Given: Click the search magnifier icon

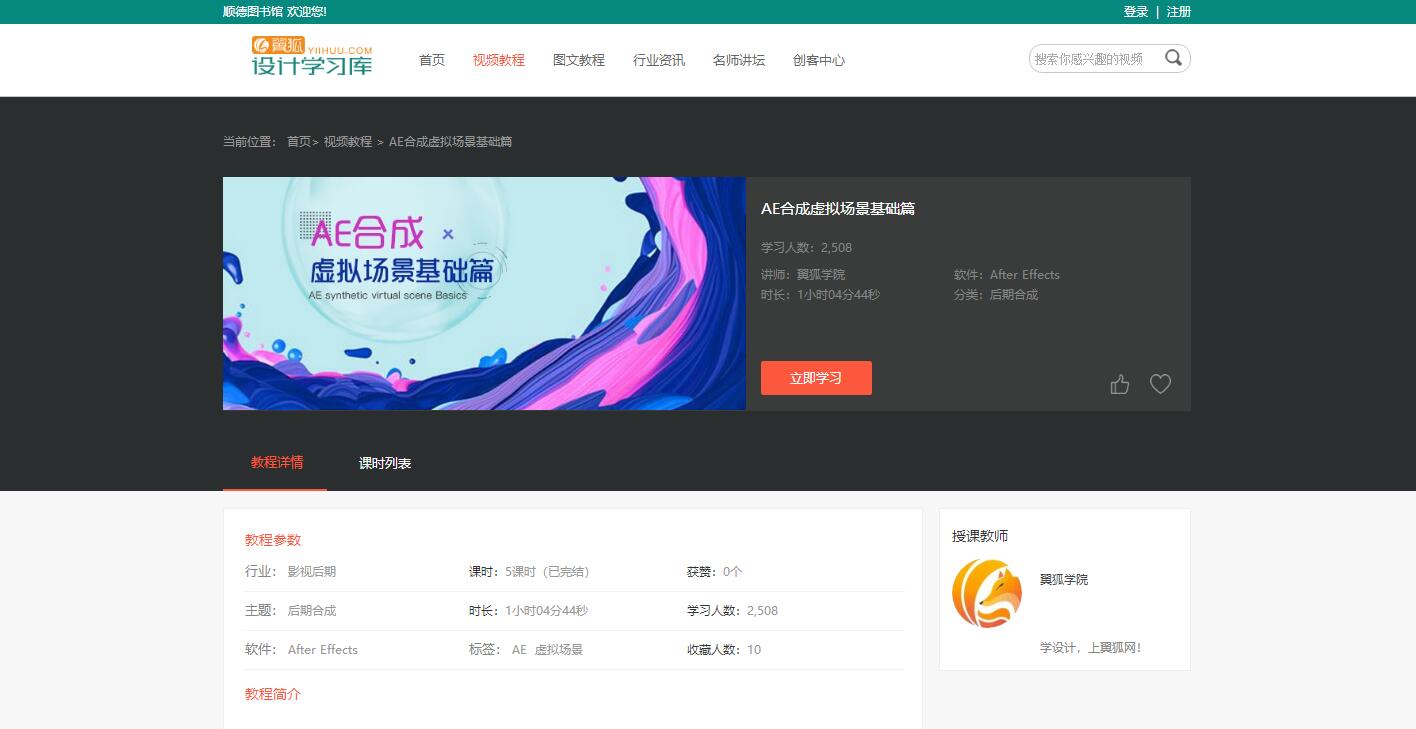Looking at the screenshot, I should [1173, 58].
